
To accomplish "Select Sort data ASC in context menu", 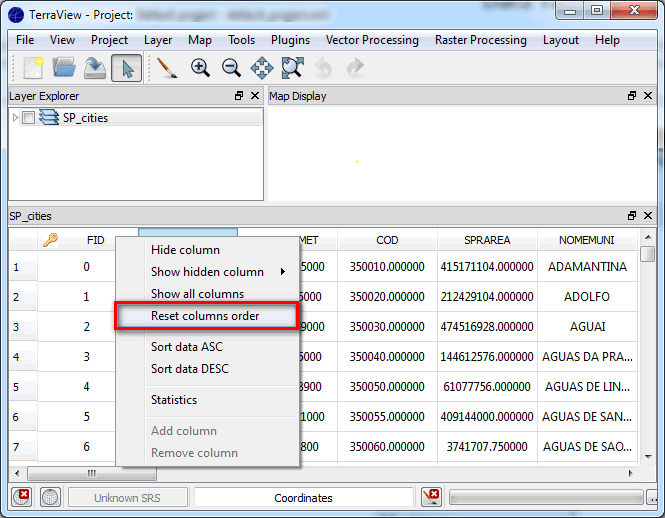I will [187, 347].
